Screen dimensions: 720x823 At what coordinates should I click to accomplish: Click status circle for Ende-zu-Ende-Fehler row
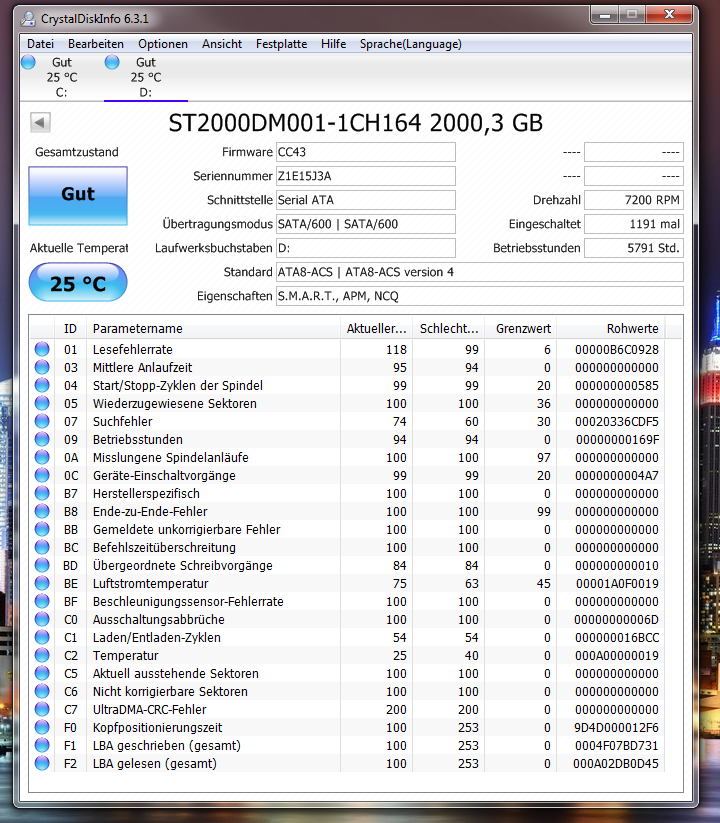42,511
